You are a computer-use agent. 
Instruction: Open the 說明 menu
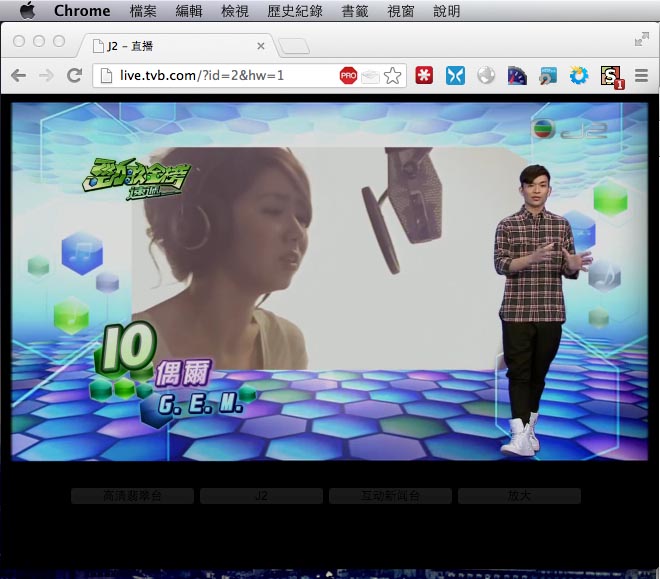pyautogui.click(x=447, y=11)
